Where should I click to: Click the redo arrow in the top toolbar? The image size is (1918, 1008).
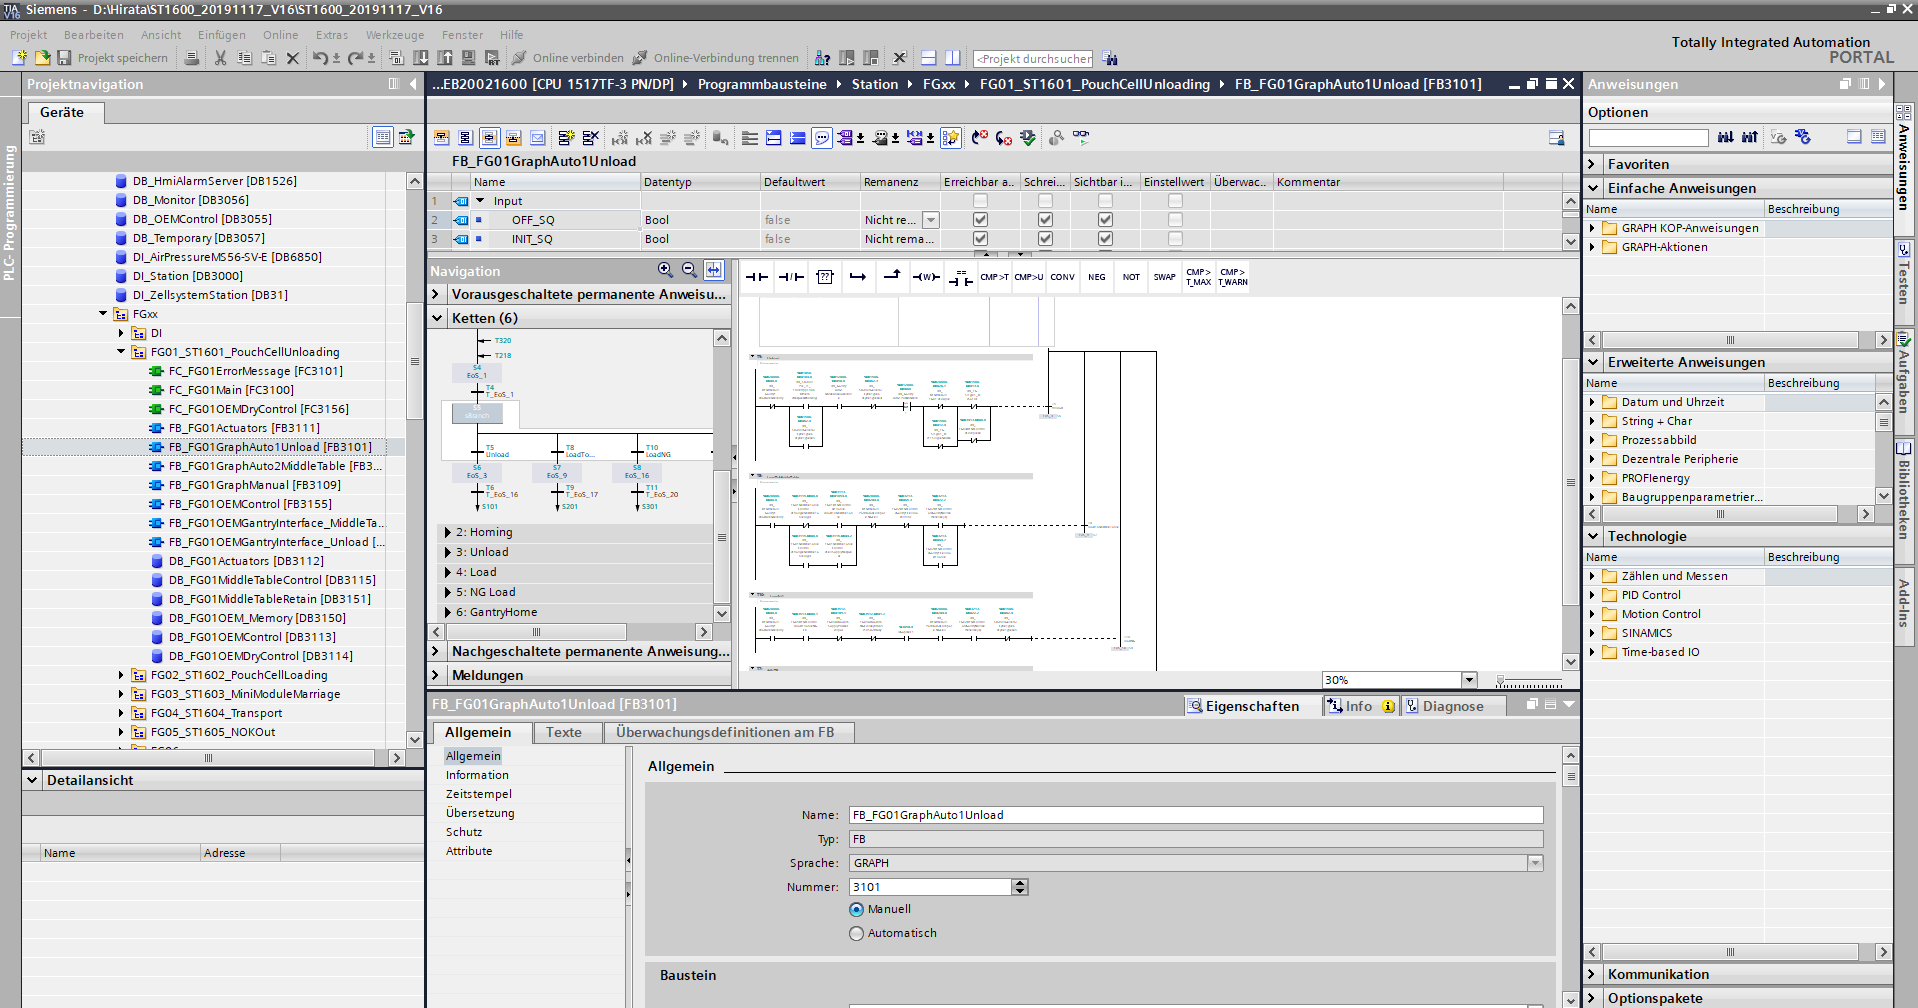click(x=356, y=58)
